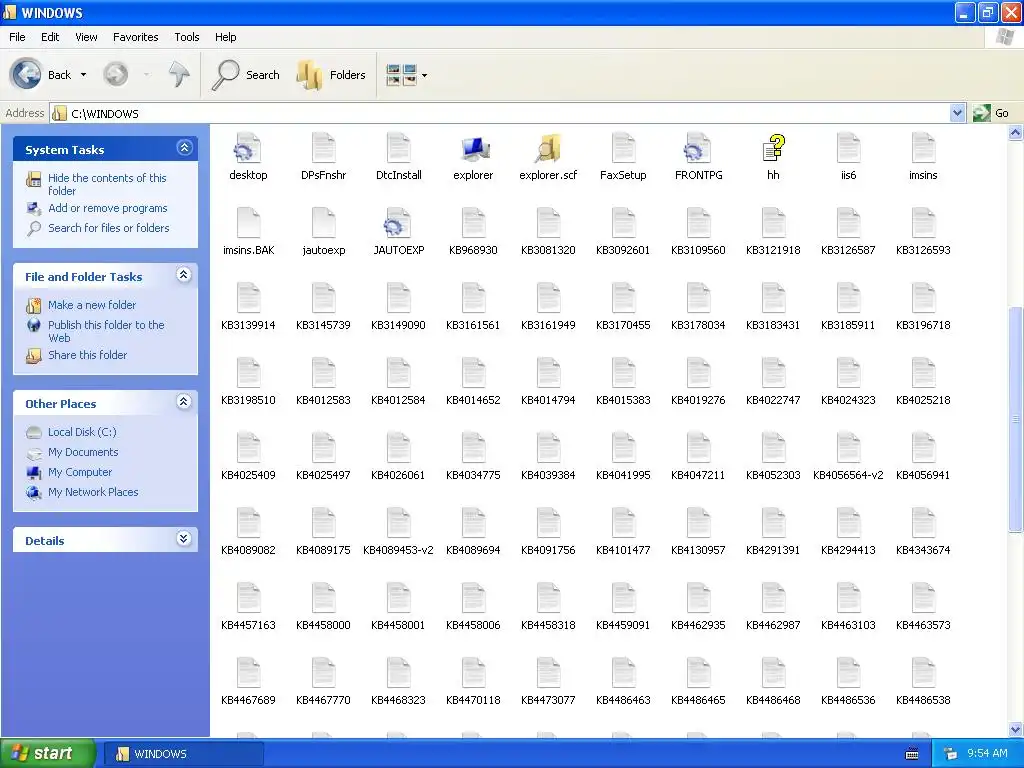The height and width of the screenshot is (768, 1024).
Task: Select file name KB4041995
Action: (x=623, y=475)
